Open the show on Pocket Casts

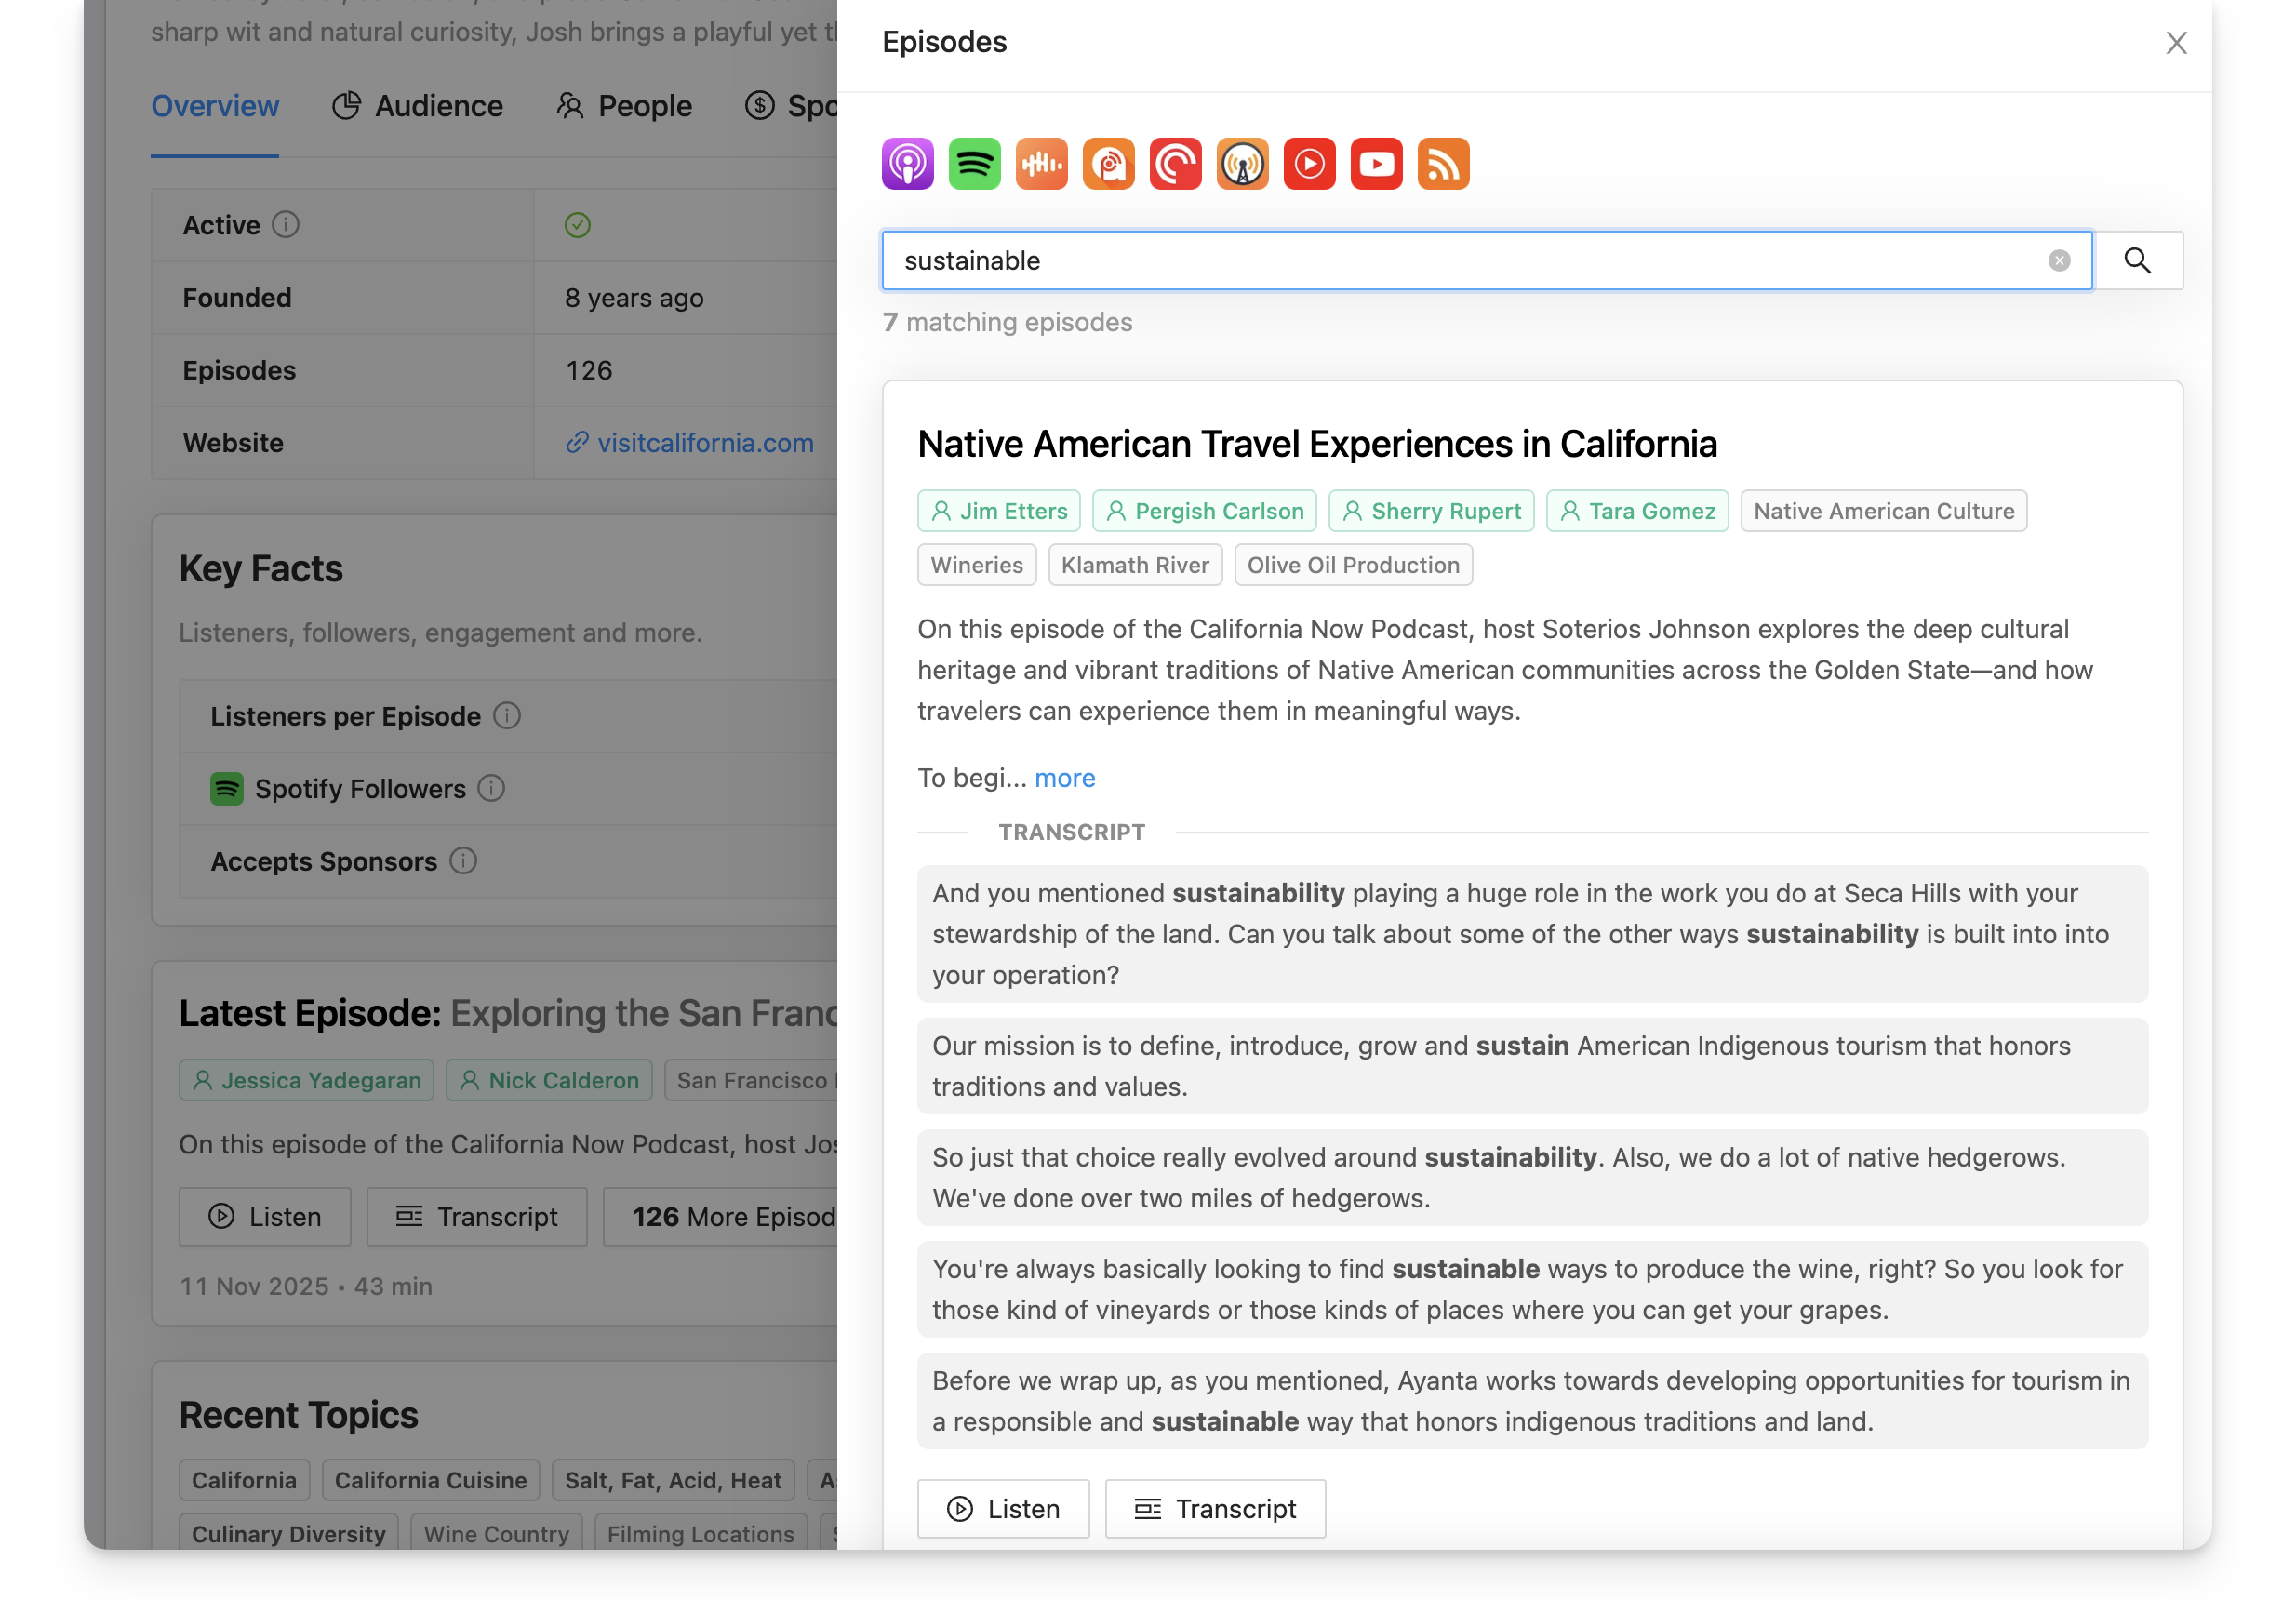pyautogui.click(x=1174, y=163)
